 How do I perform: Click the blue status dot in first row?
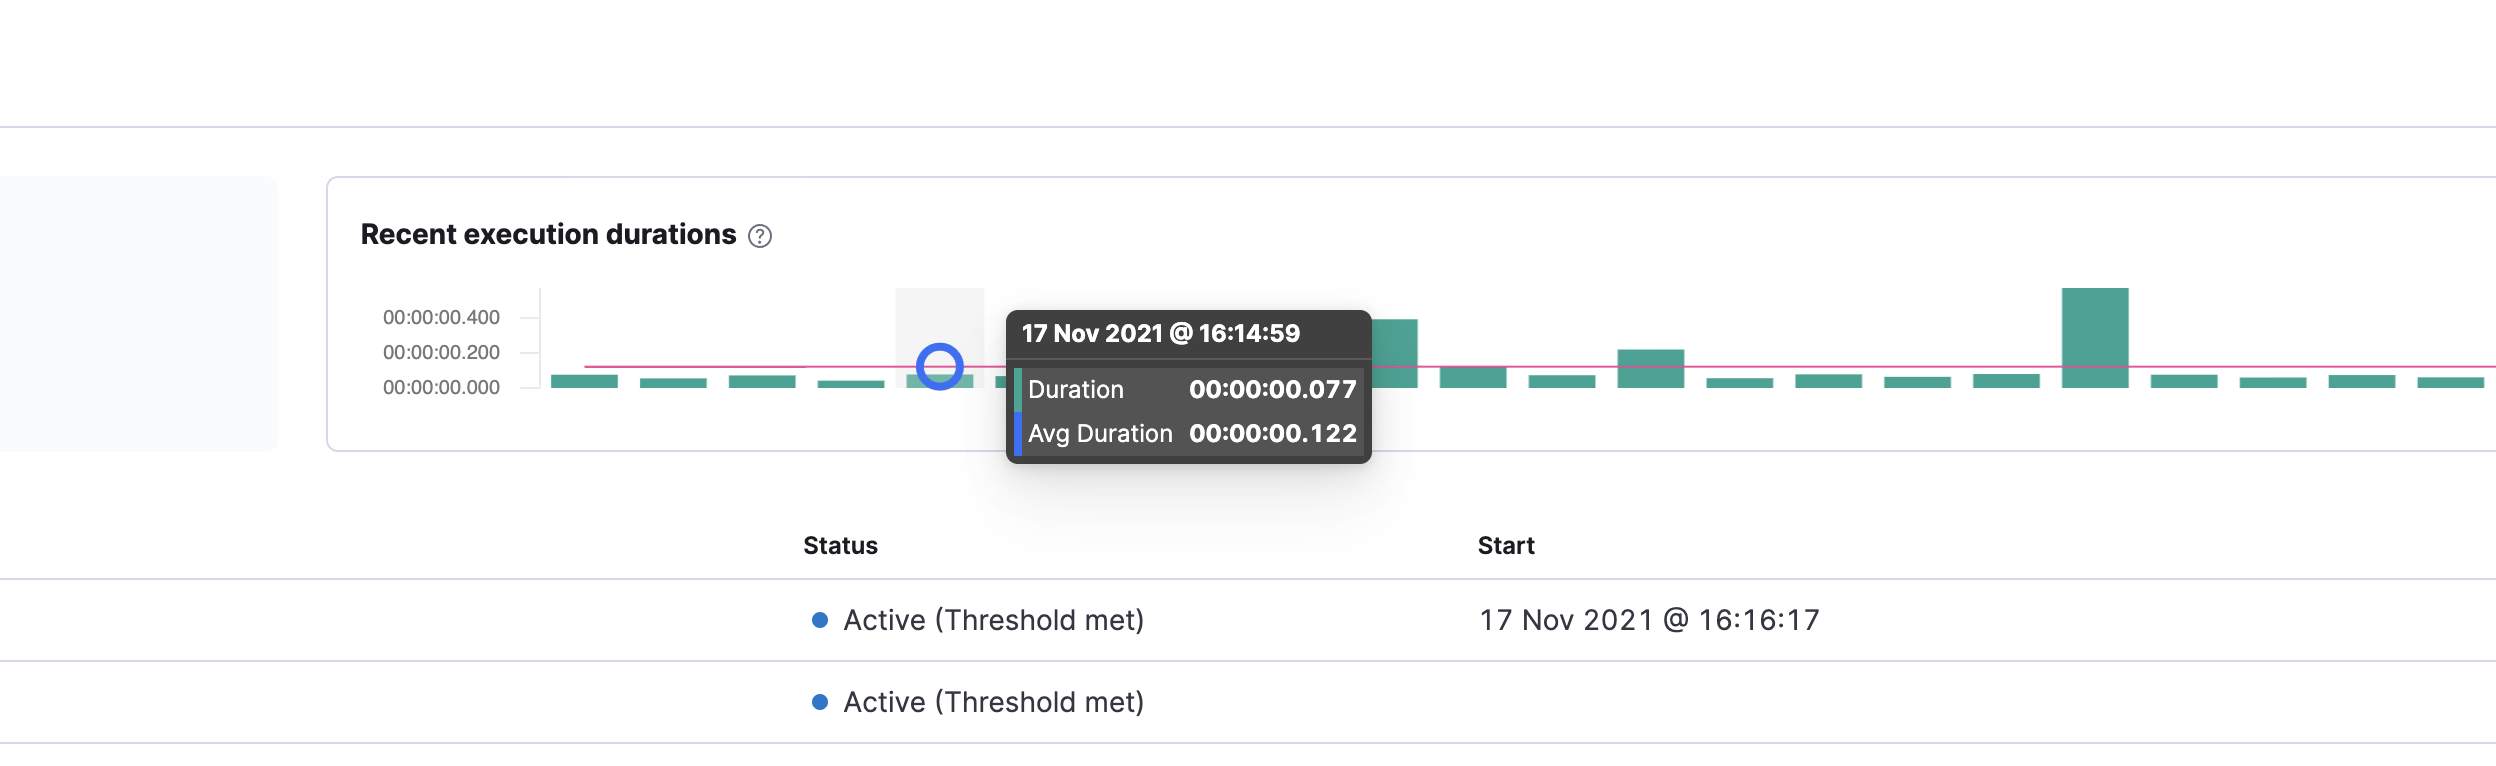[820, 620]
